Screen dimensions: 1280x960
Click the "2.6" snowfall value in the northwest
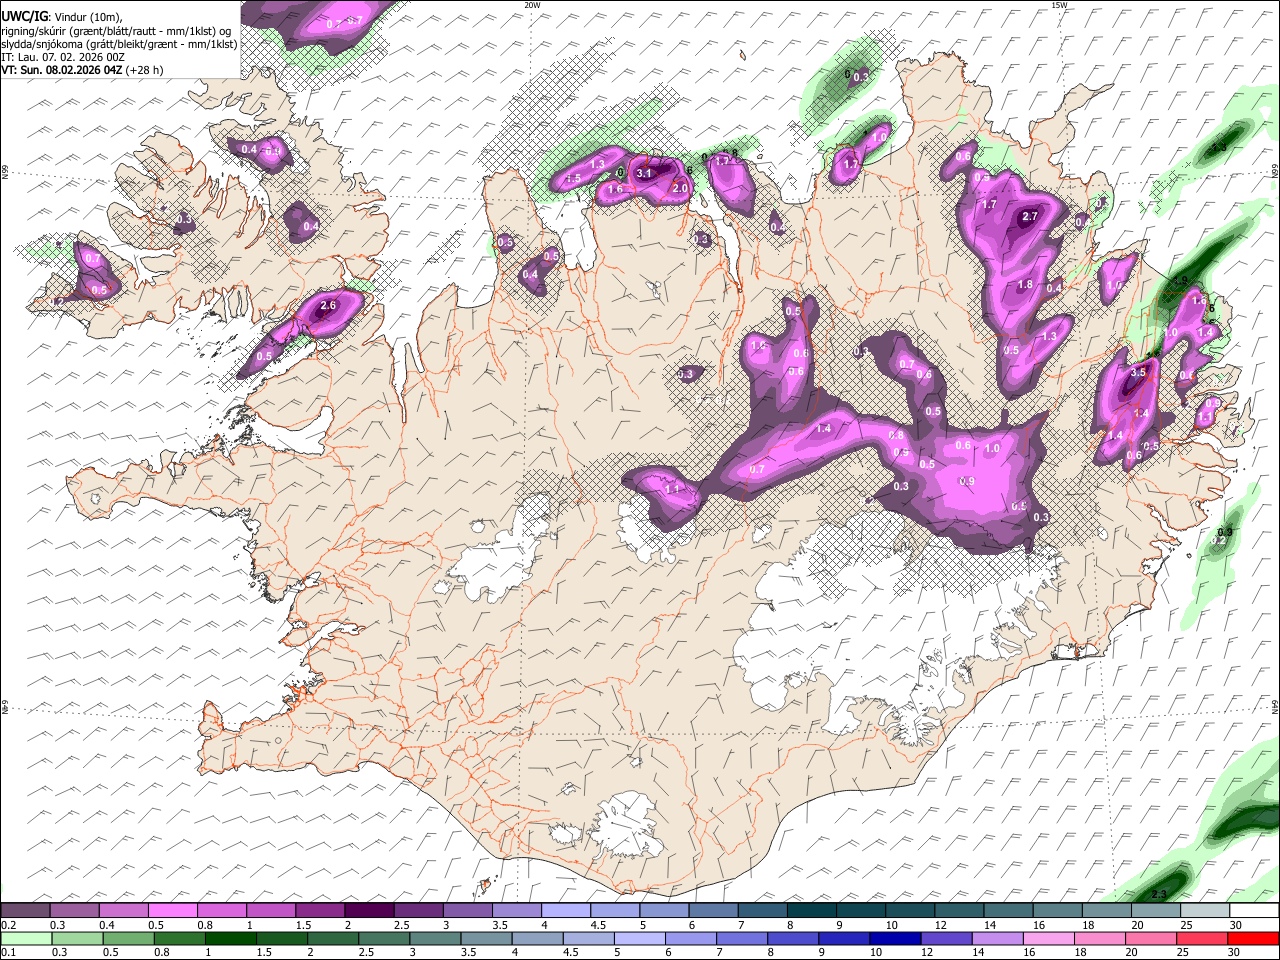point(328,306)
